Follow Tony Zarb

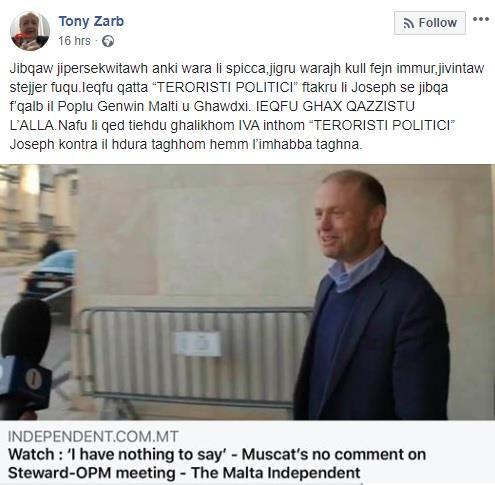(x=430, y=23)
